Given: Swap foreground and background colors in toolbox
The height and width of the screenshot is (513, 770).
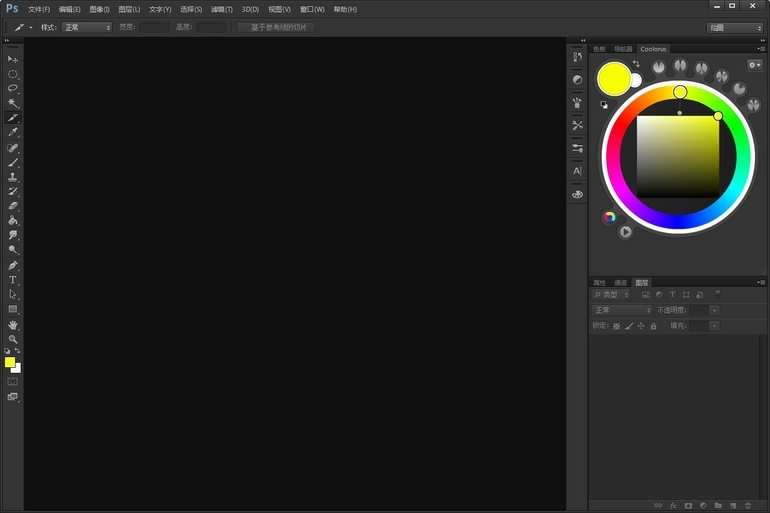Looking at the screenshot, I should 18,351.
